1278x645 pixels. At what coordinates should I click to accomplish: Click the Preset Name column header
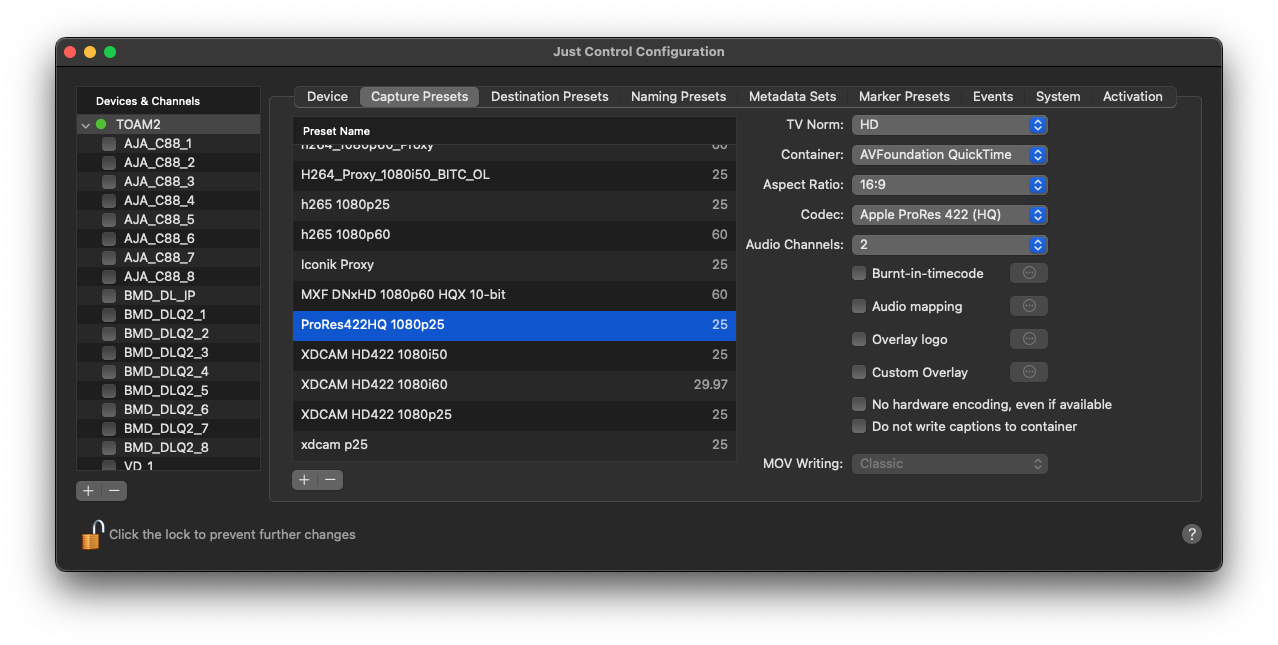[514, 131]
